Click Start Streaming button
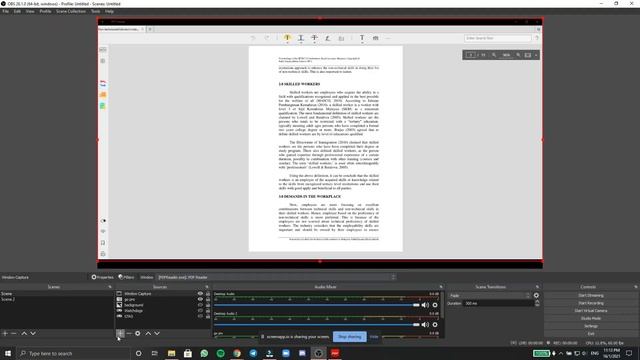 tap(591, 295)
